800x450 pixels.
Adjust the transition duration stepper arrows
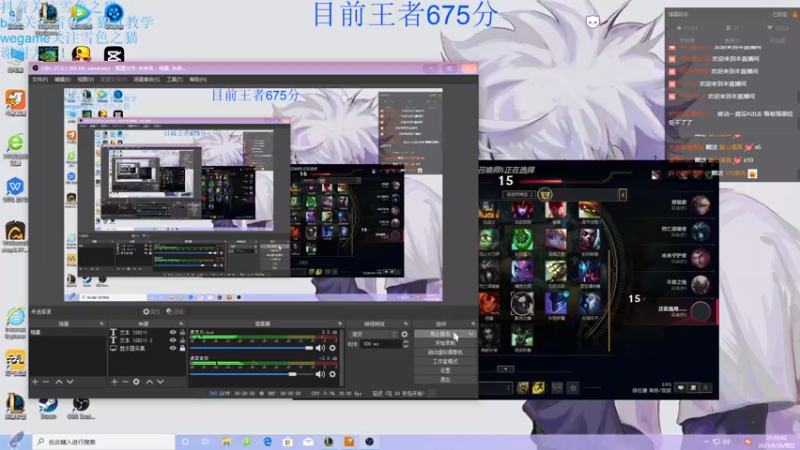405,344
